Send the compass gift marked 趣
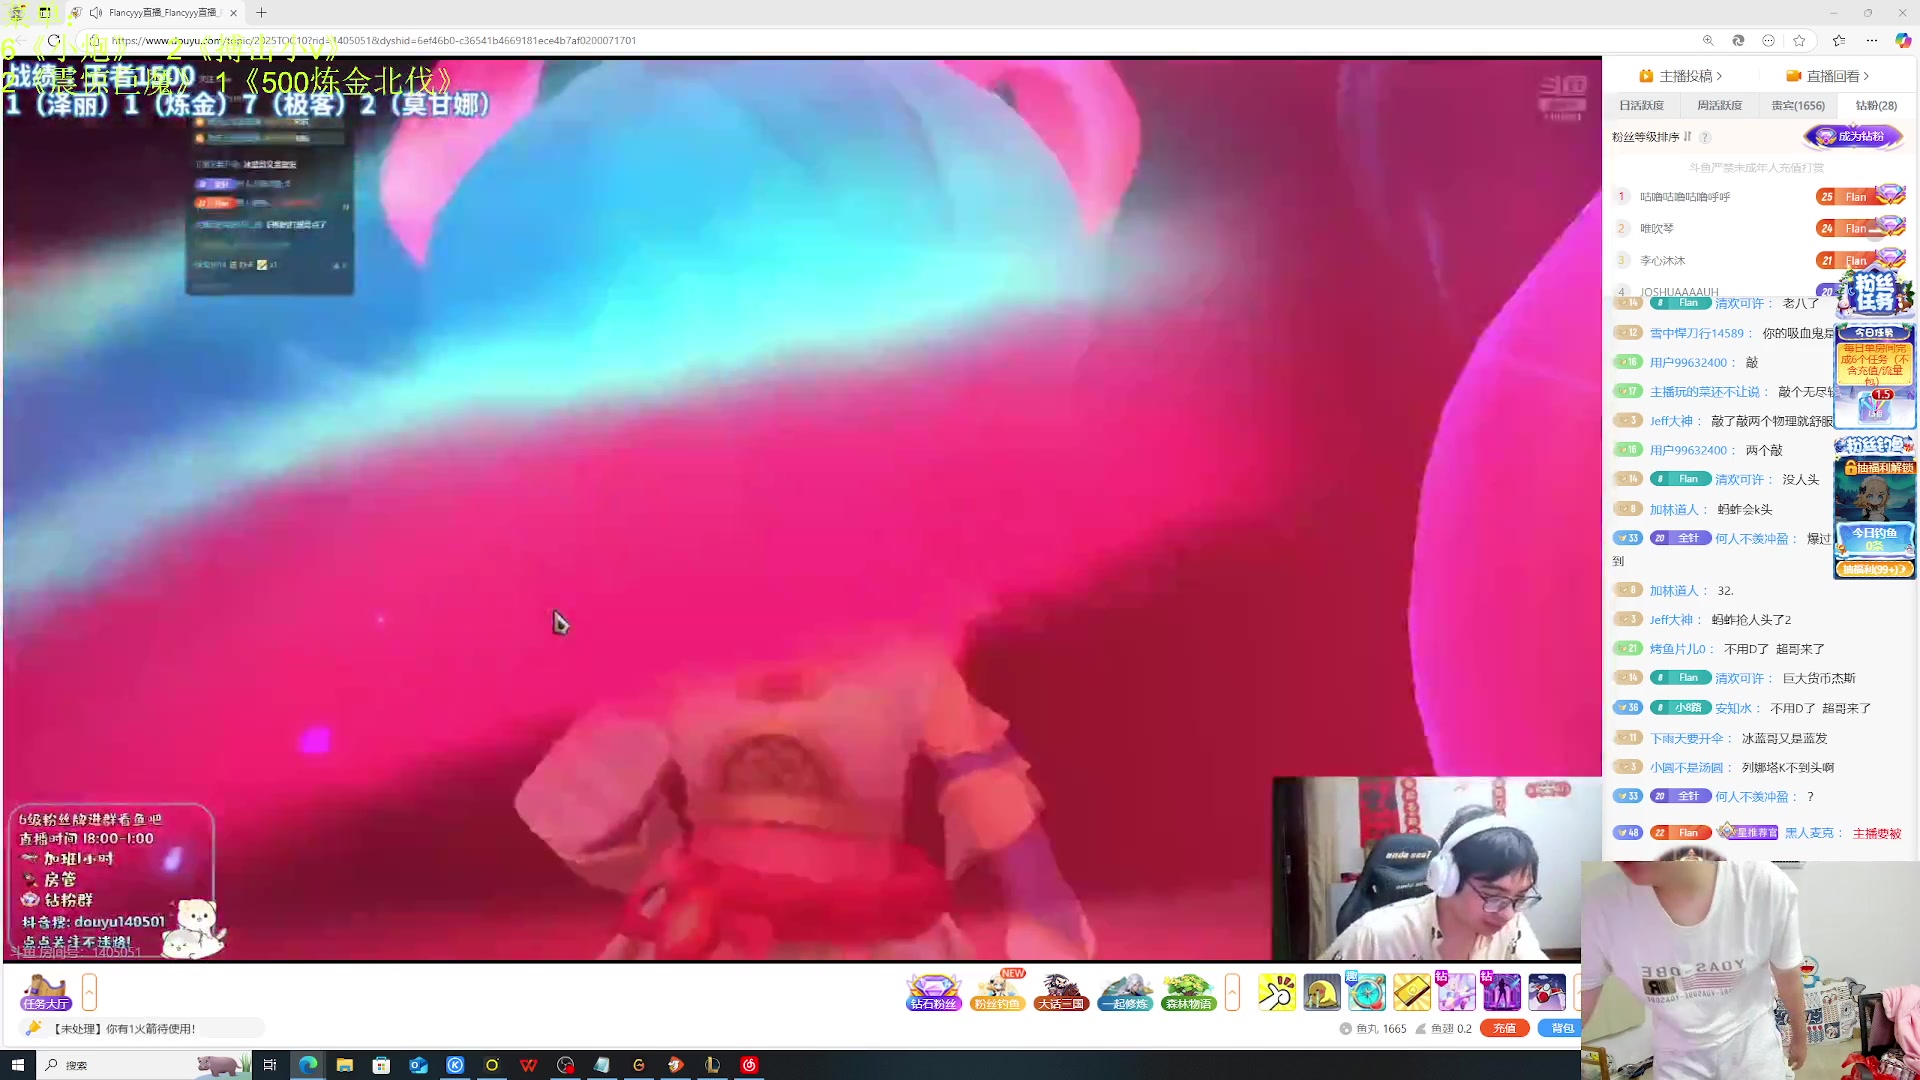1920x1080 pixels. (x=1367, y=992)
